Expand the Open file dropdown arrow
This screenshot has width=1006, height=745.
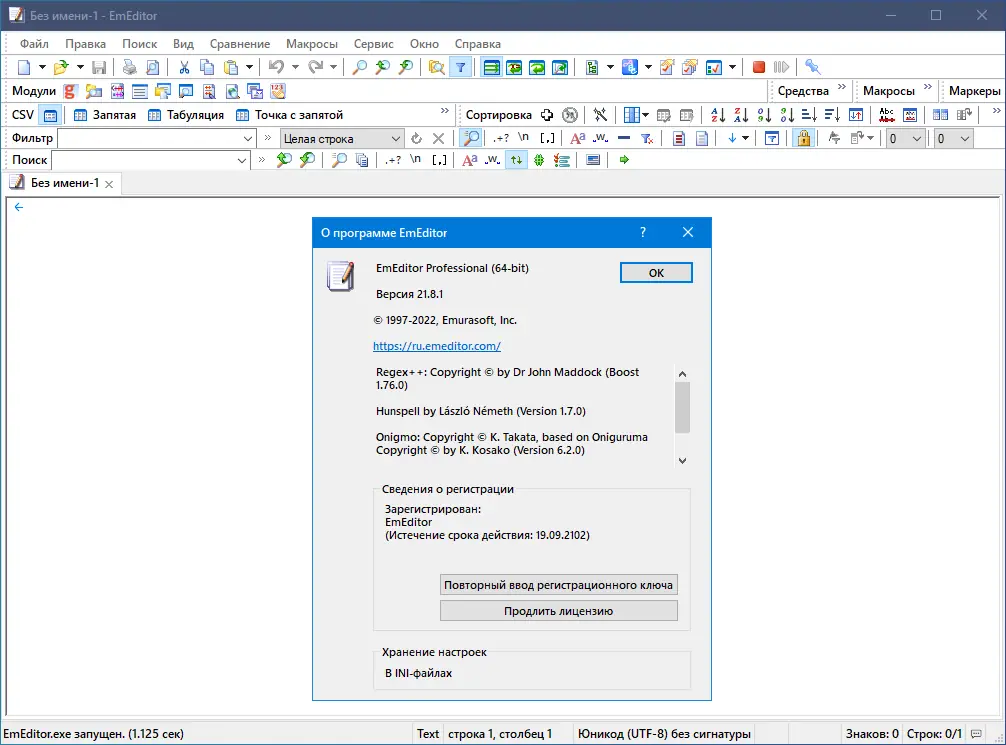[x=80, y=67]
